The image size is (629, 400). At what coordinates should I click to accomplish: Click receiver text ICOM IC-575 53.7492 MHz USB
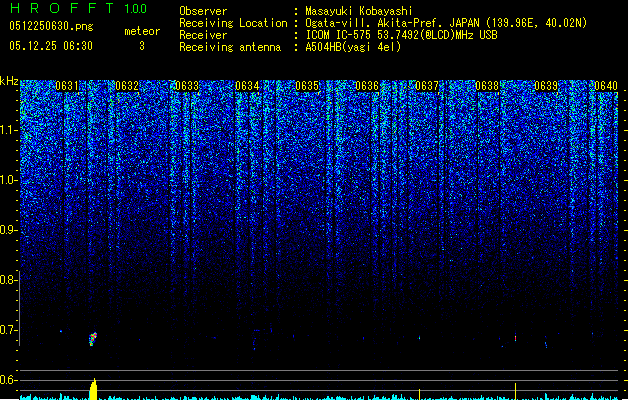coord(401,35)
